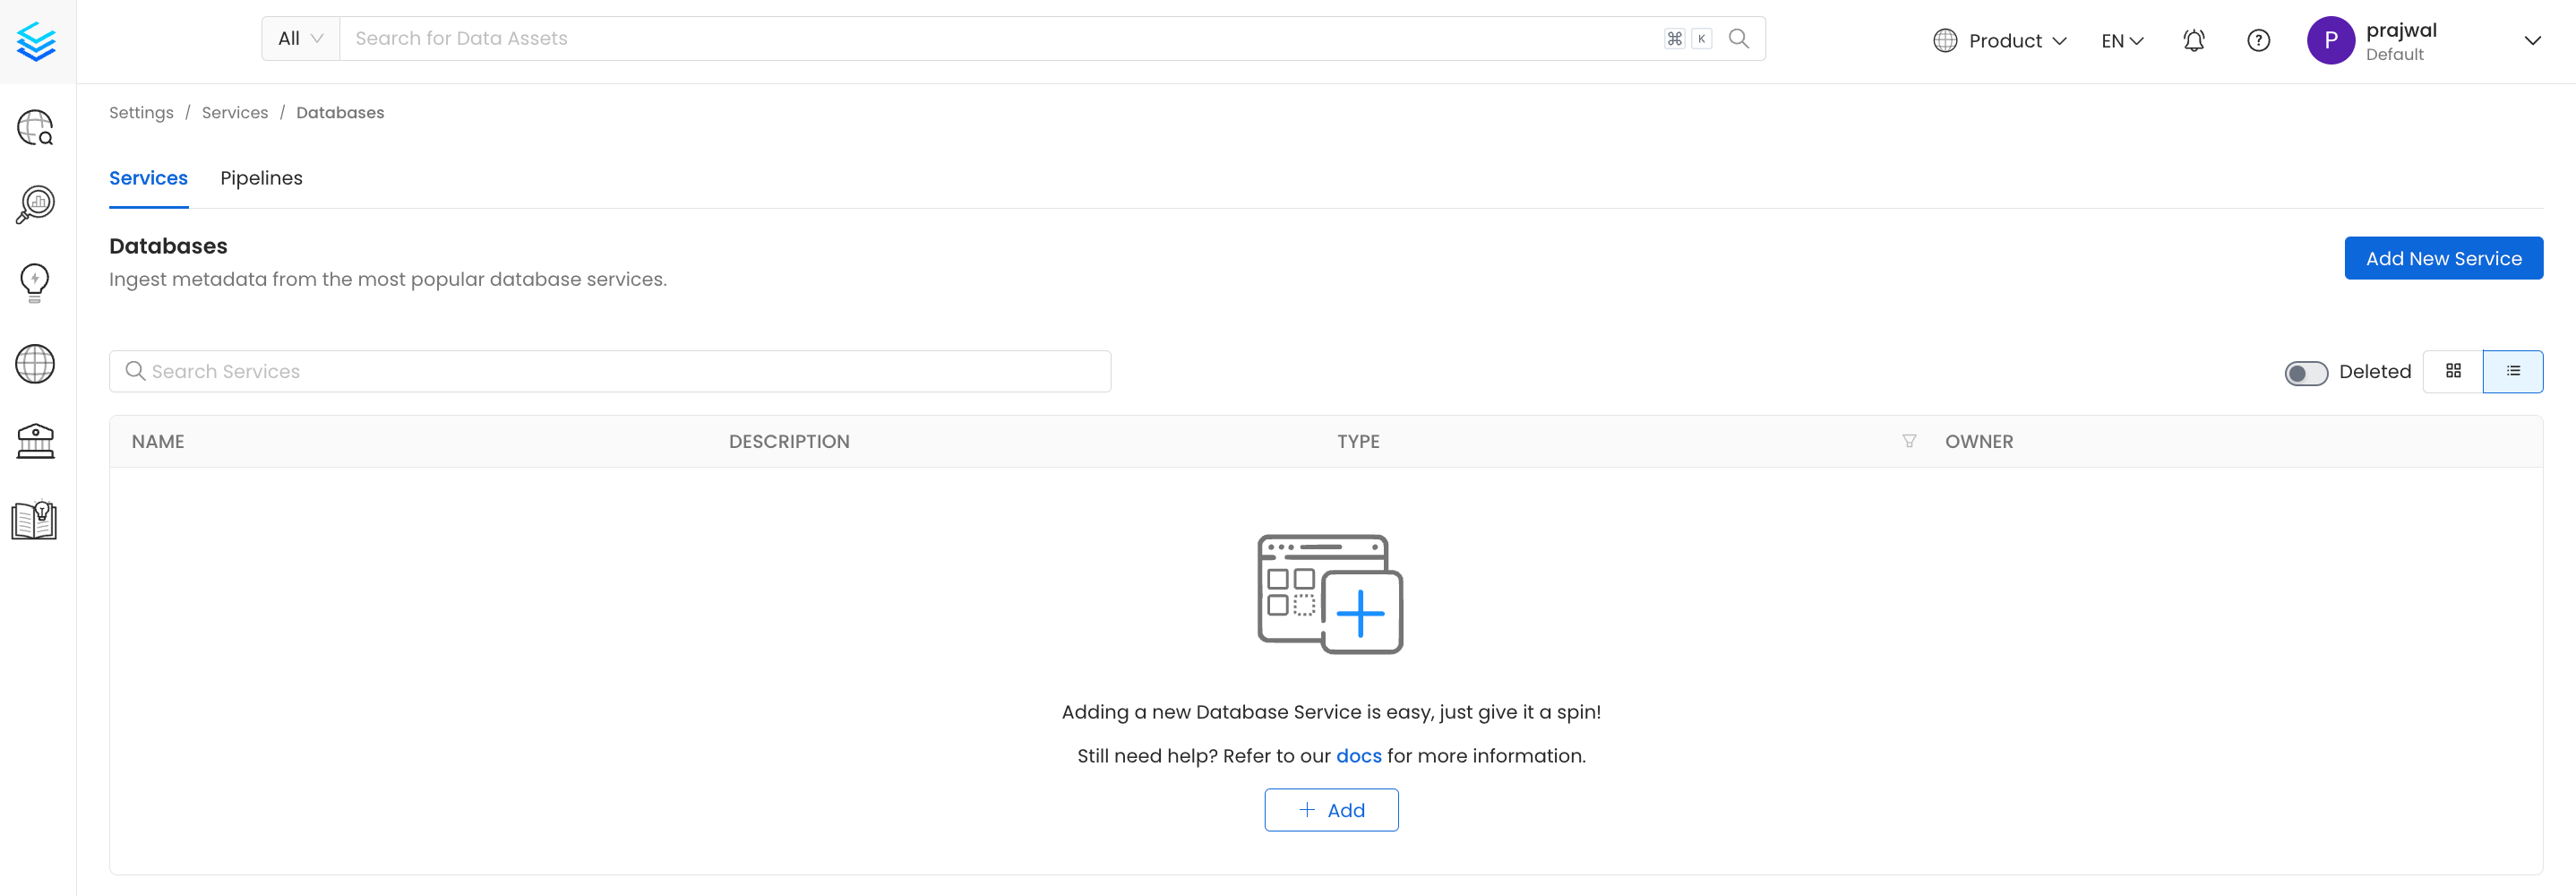Open the EN language dropdown
Image resolution: width=2576 pixels, height=896 pixels.
coord(2121,40)
